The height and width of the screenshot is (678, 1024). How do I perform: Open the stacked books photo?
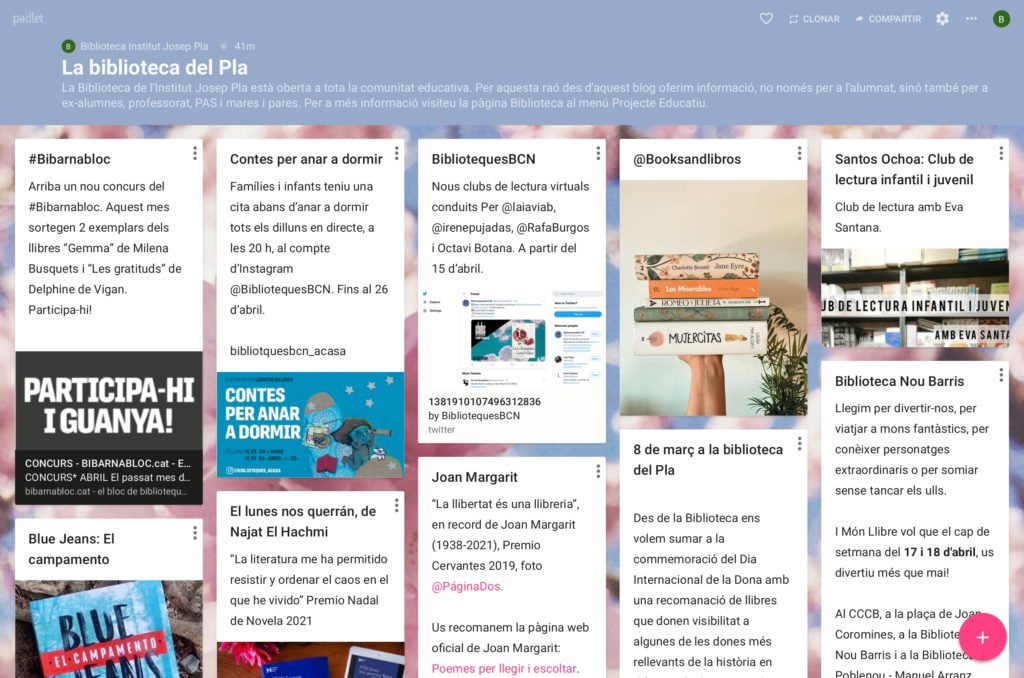pyautogui.click(x=713, y=298)
